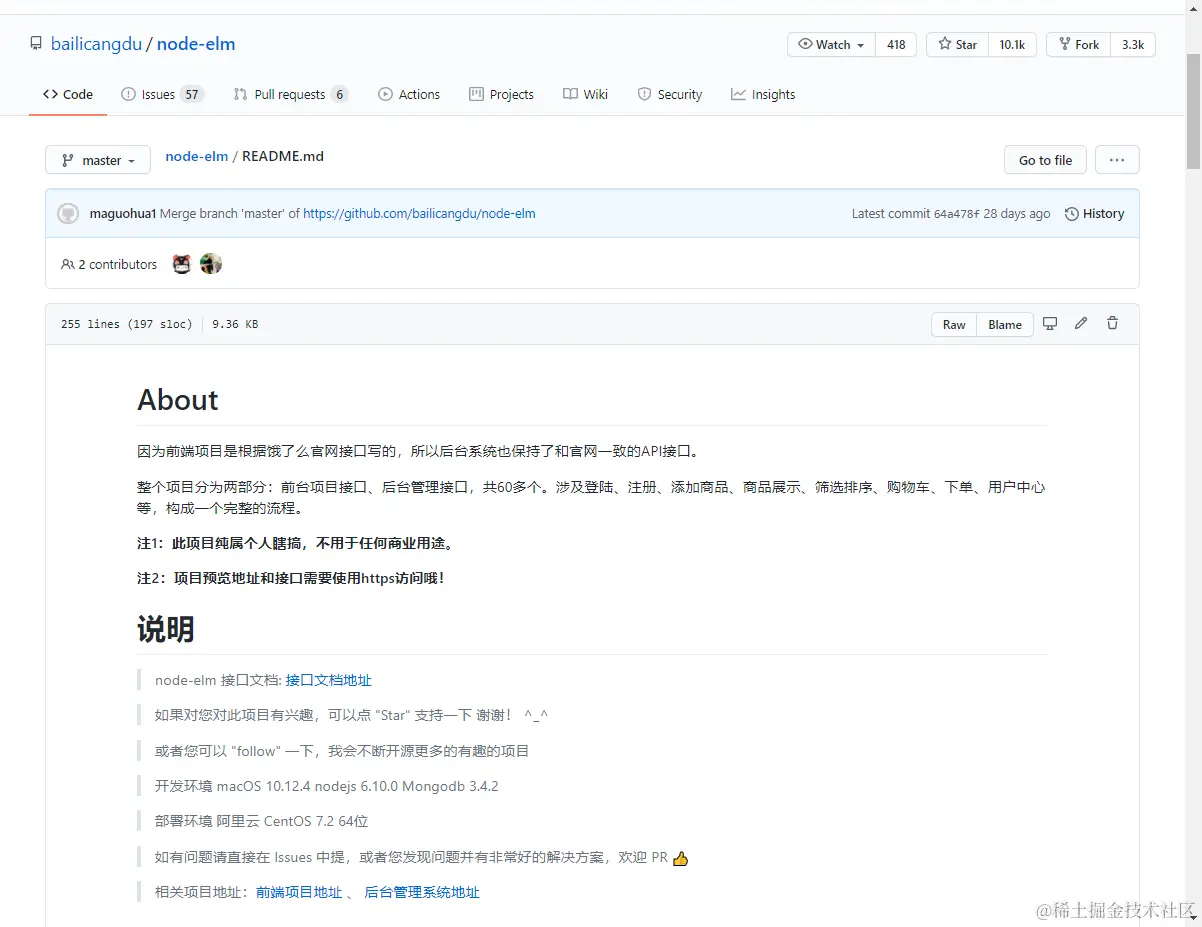Click the About heading
This screenshot has width=1202, height=927.
point(177,400)
